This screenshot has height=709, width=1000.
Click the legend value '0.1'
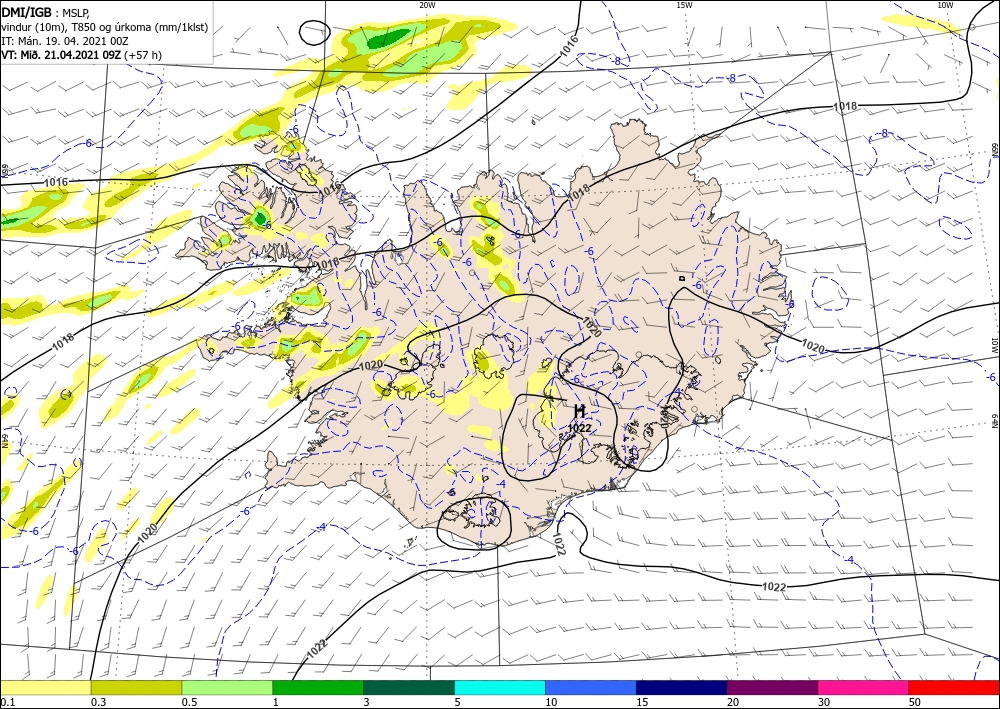pos(6,702)
